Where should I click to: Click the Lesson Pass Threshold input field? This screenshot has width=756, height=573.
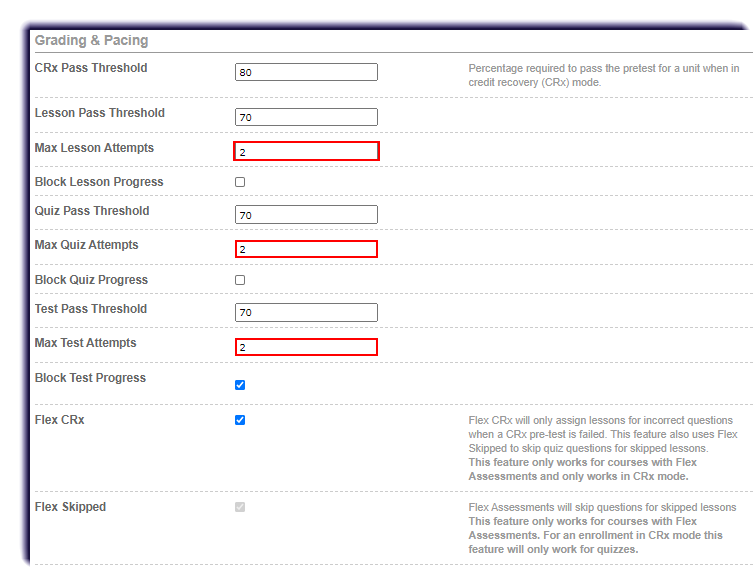306,117
